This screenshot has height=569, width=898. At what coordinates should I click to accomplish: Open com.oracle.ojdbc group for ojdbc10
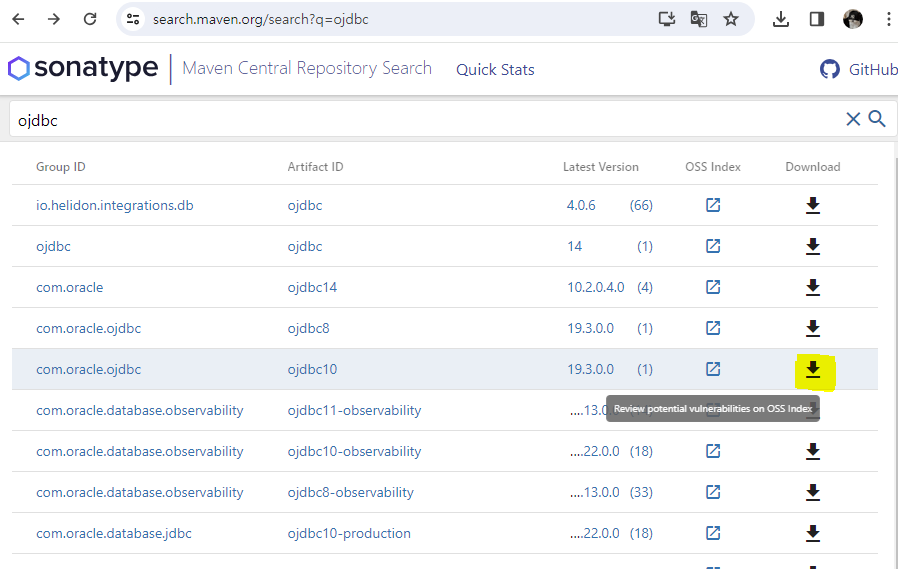(x=88, y=369)
